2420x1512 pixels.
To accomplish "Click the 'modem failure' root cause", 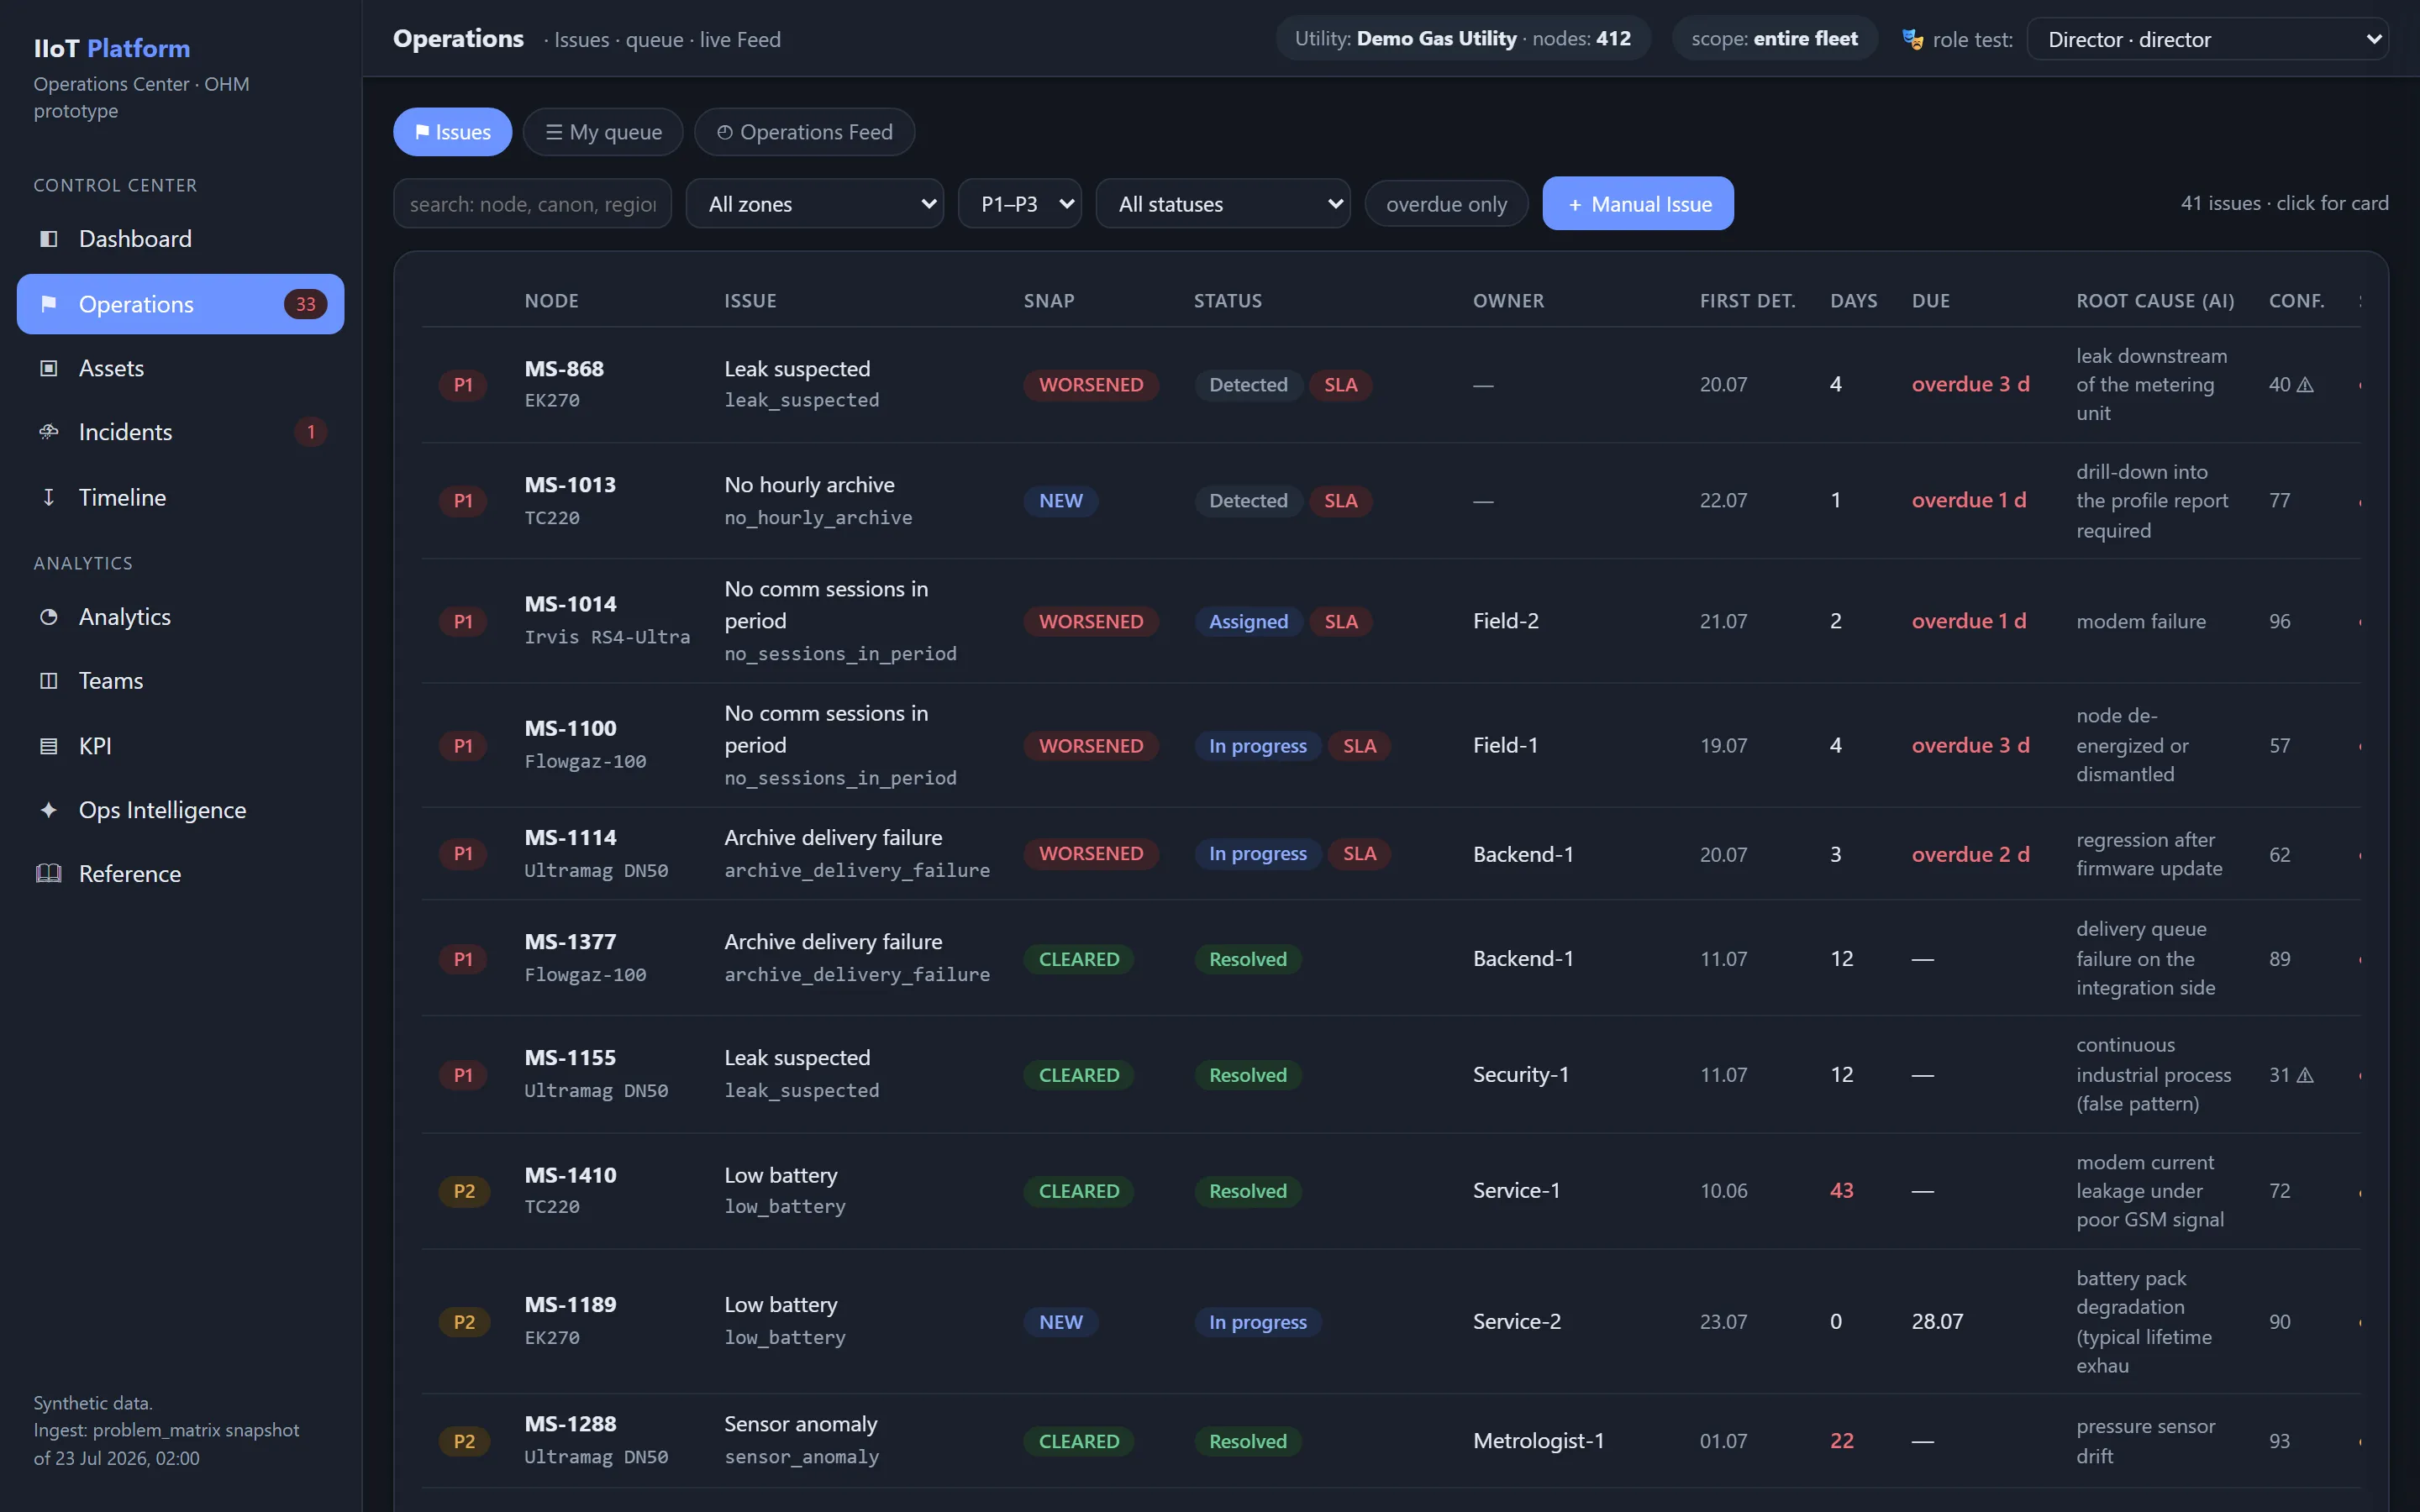I will [x=2141, y=621].
